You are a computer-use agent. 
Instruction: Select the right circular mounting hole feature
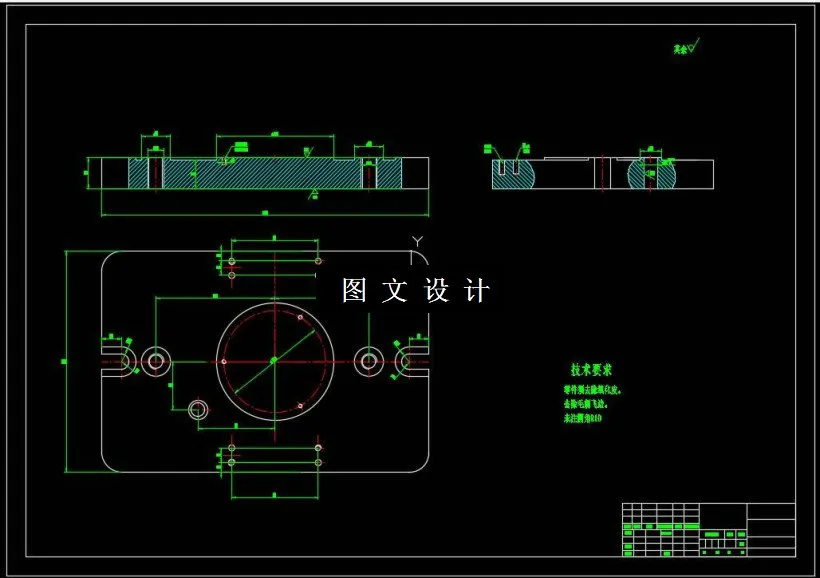369,361
